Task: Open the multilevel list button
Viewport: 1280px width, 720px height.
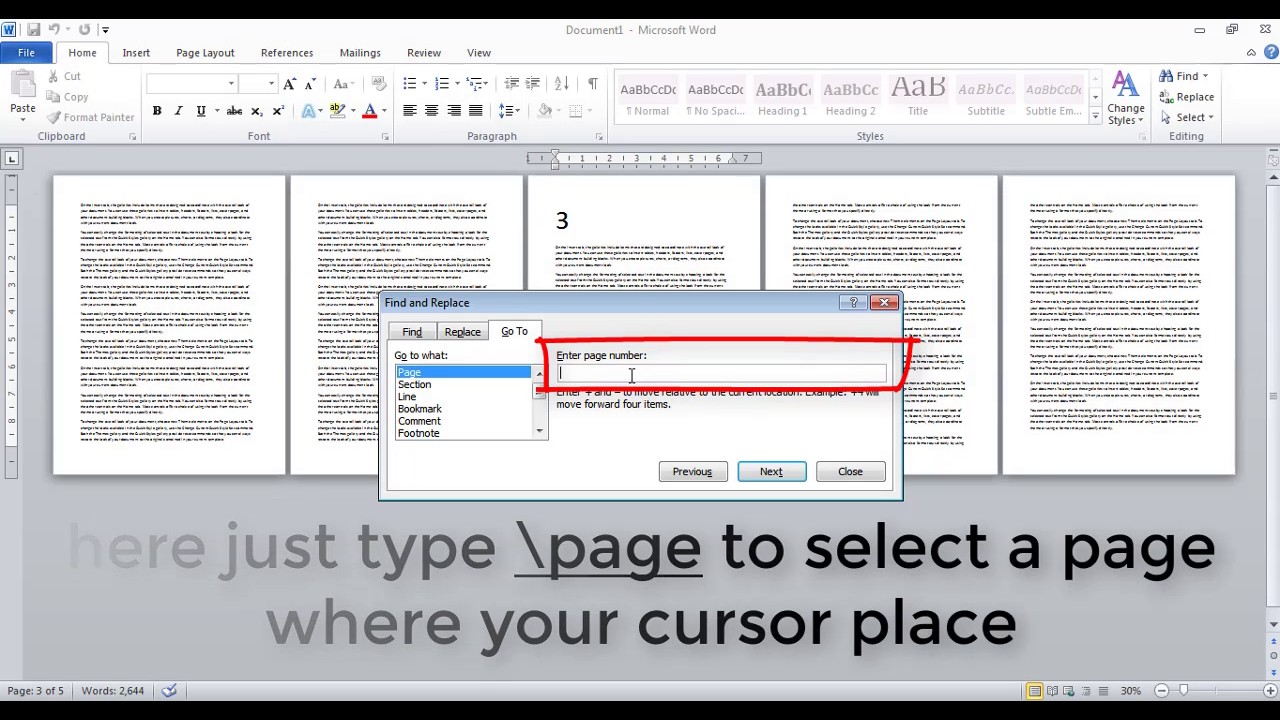Action: click(475, 84)
